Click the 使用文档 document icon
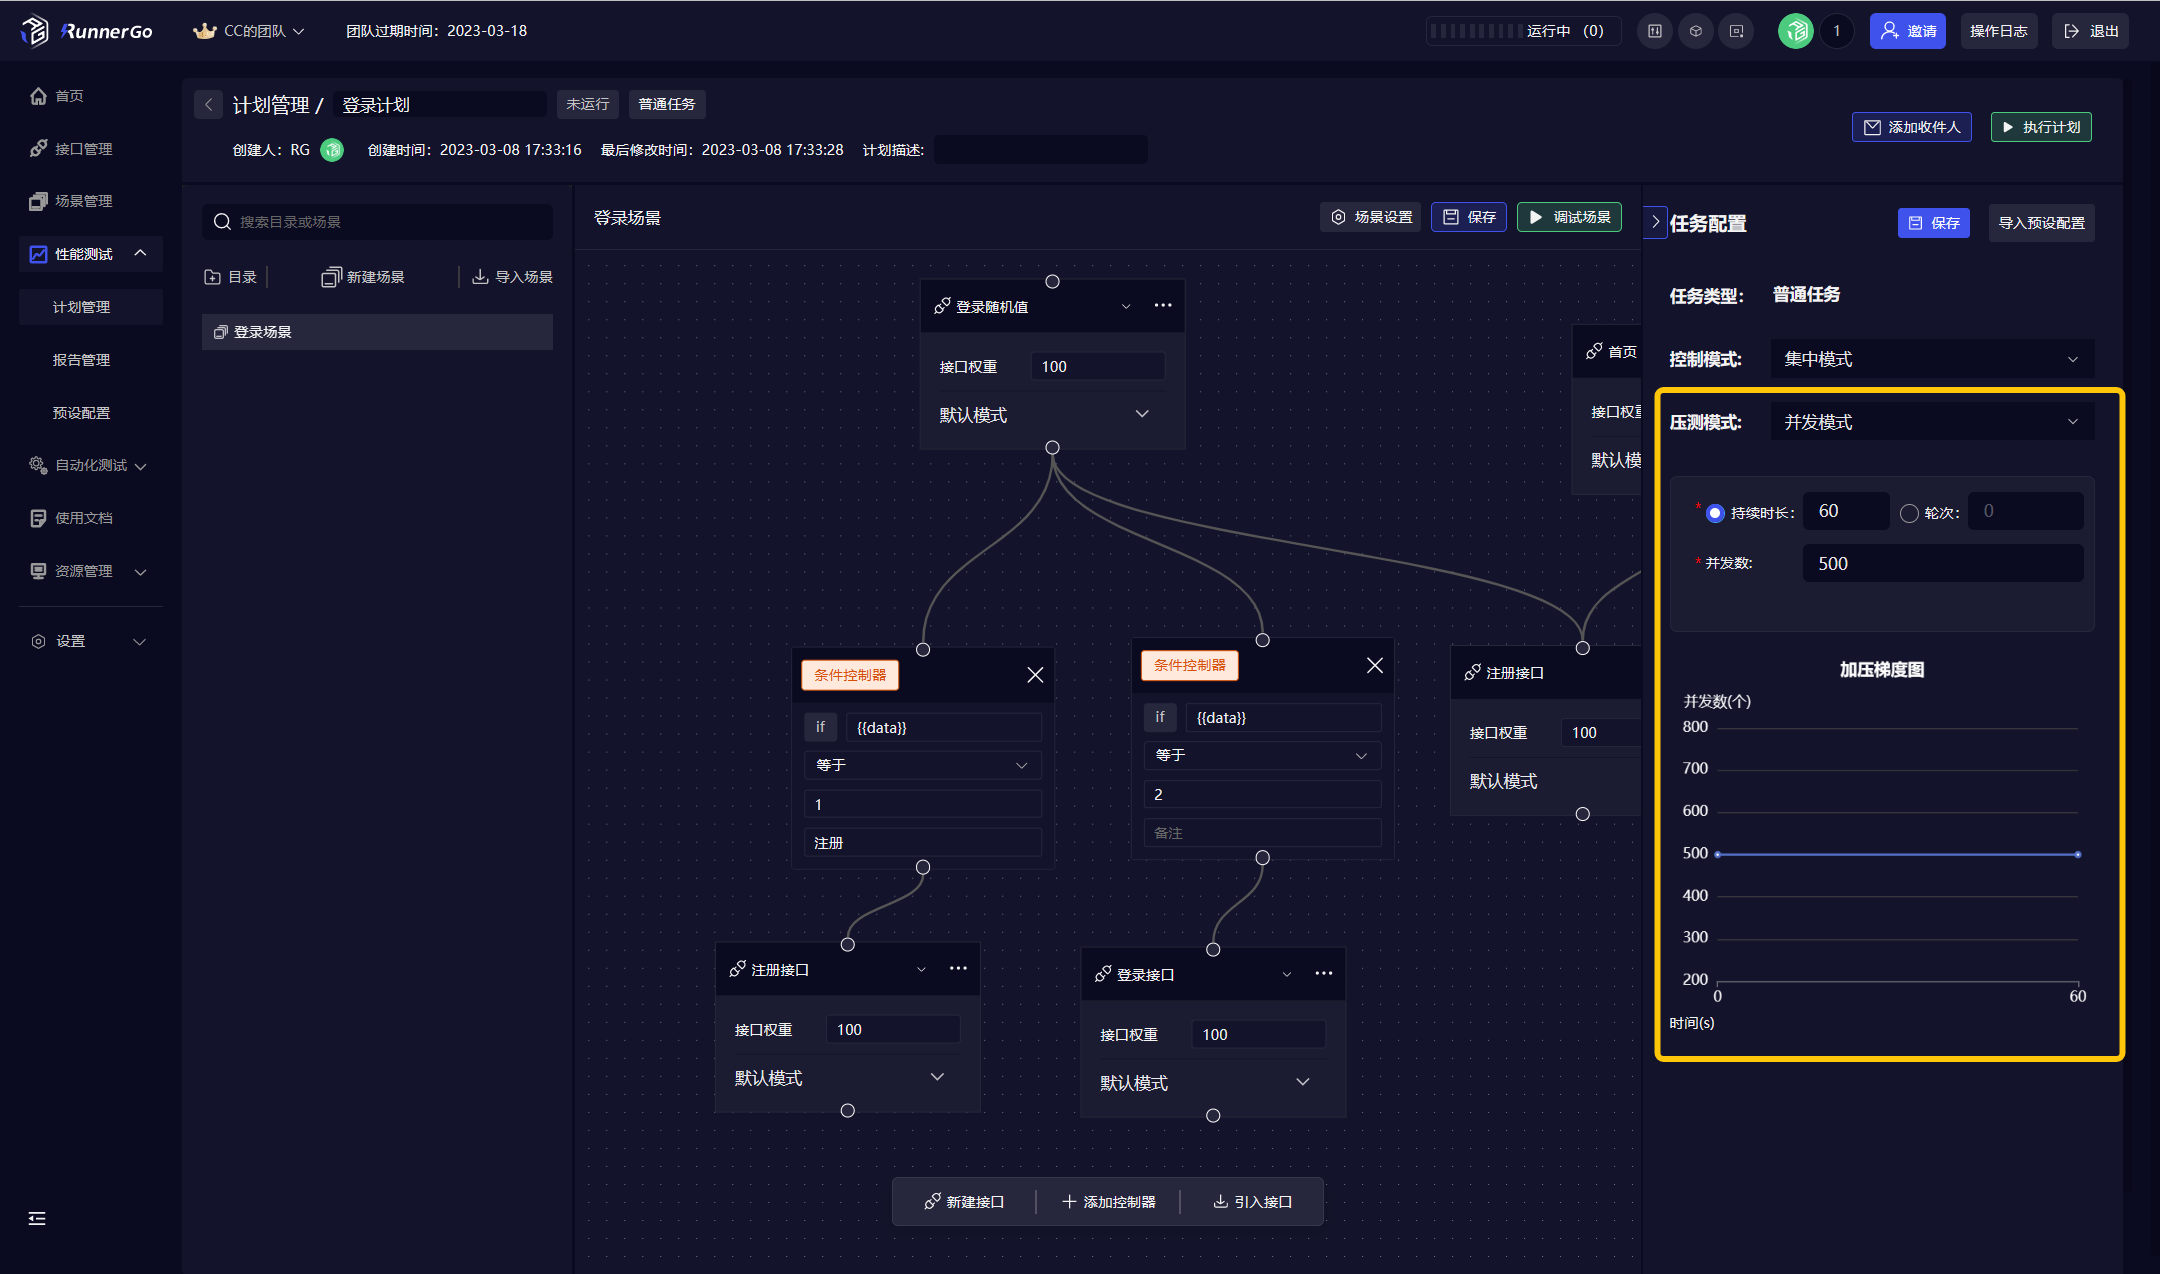Screen dimensions: 2160x1274 point(38,518)
